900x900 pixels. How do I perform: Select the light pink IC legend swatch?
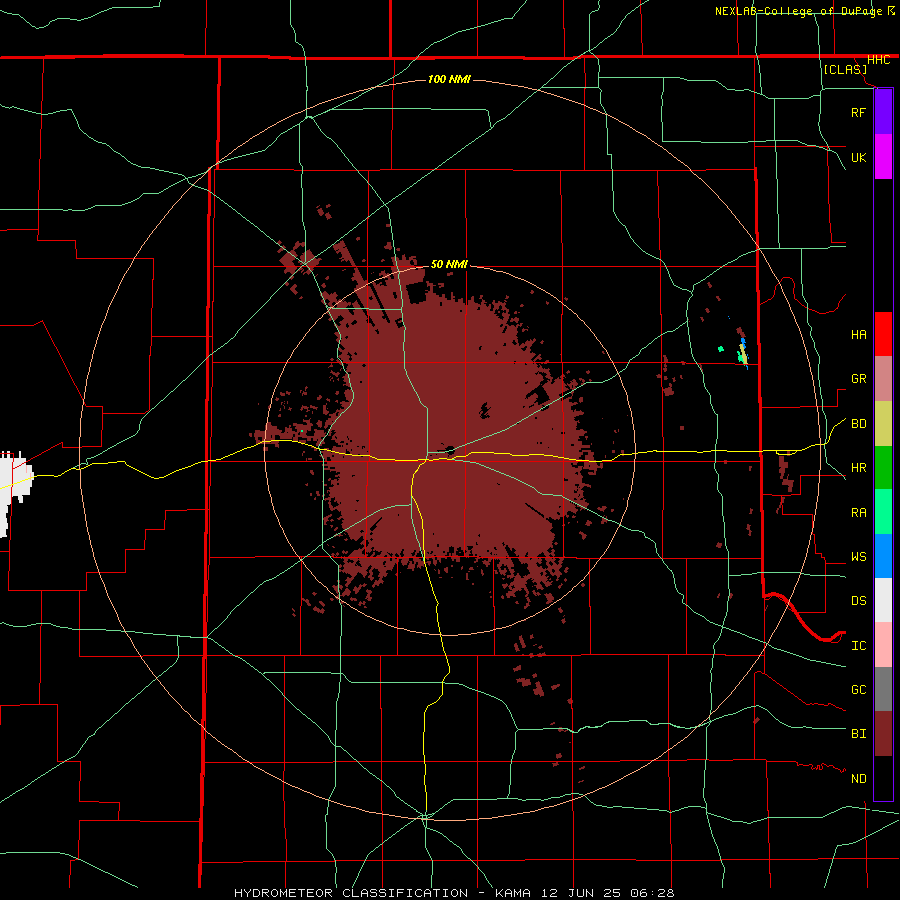(x=883, y=645)
